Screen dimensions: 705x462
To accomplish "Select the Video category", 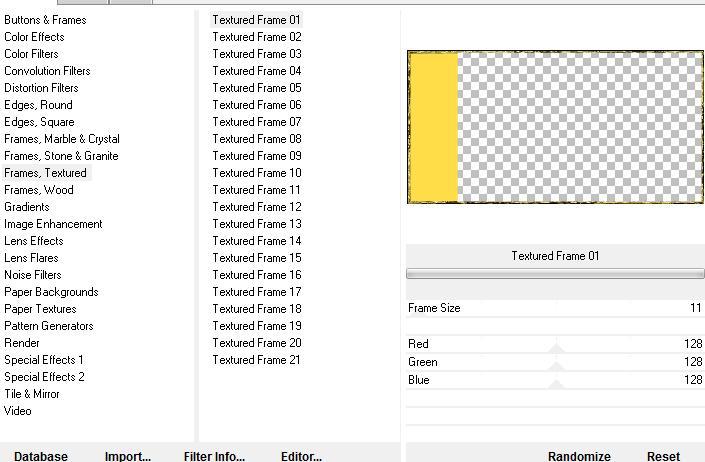I will [x=18, y=411].
